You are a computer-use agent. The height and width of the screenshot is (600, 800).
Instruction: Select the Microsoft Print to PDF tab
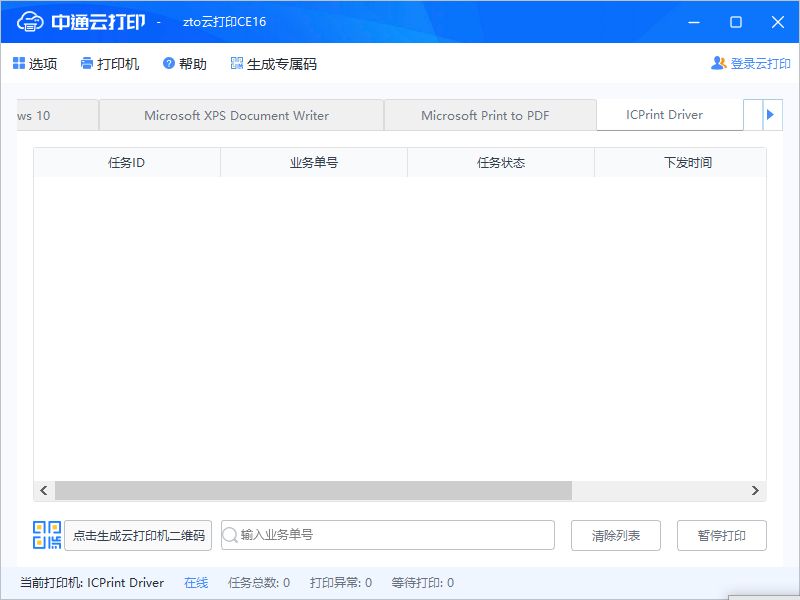[489, 115]
